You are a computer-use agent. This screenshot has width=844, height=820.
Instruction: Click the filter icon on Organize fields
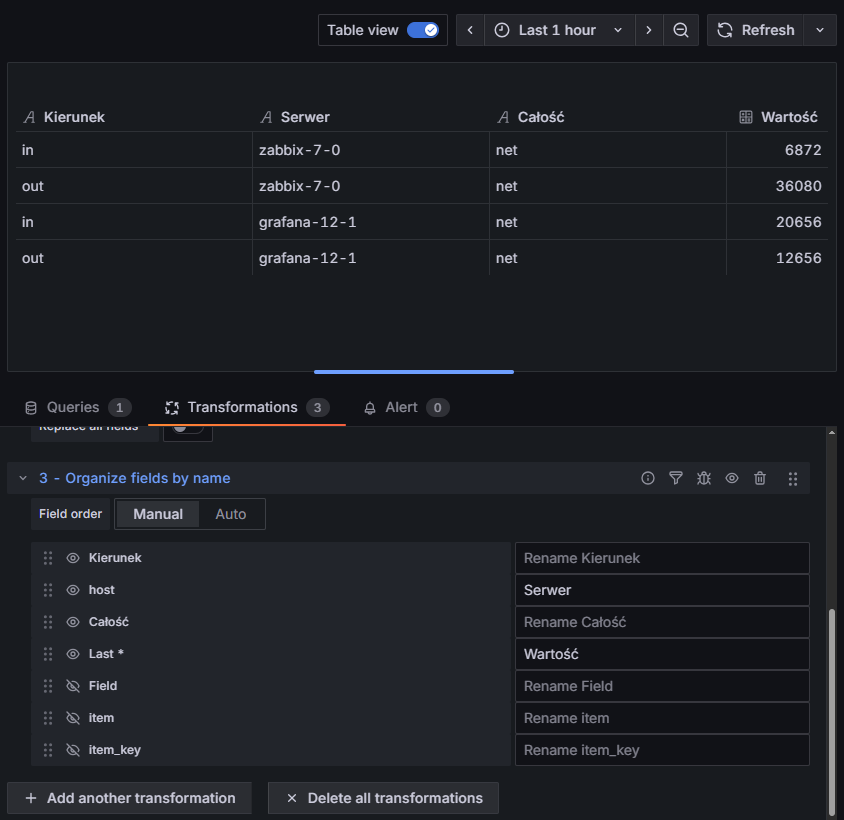click(676, 479)
